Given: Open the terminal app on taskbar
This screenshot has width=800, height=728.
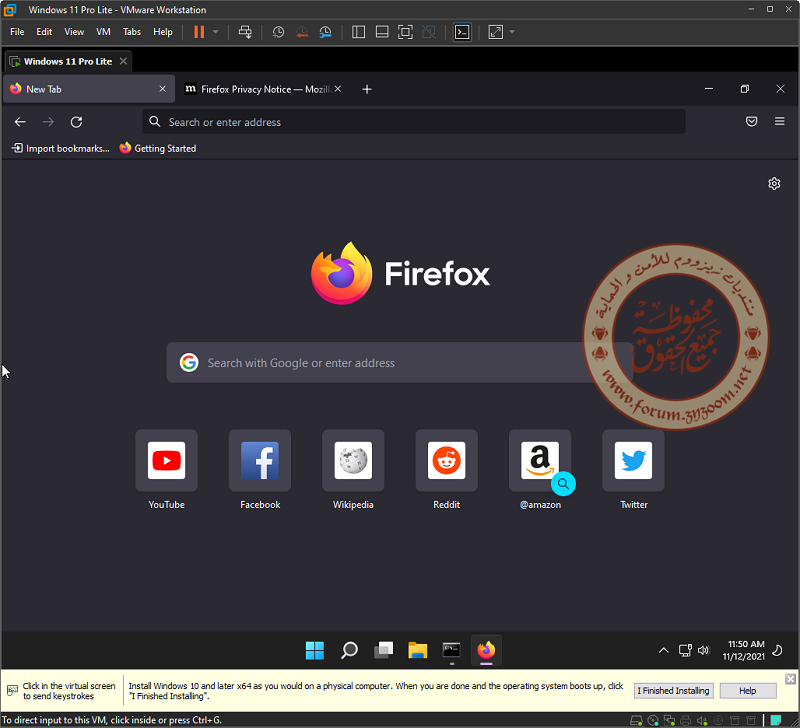Looking at the screenshot, I should pos(452,650).
